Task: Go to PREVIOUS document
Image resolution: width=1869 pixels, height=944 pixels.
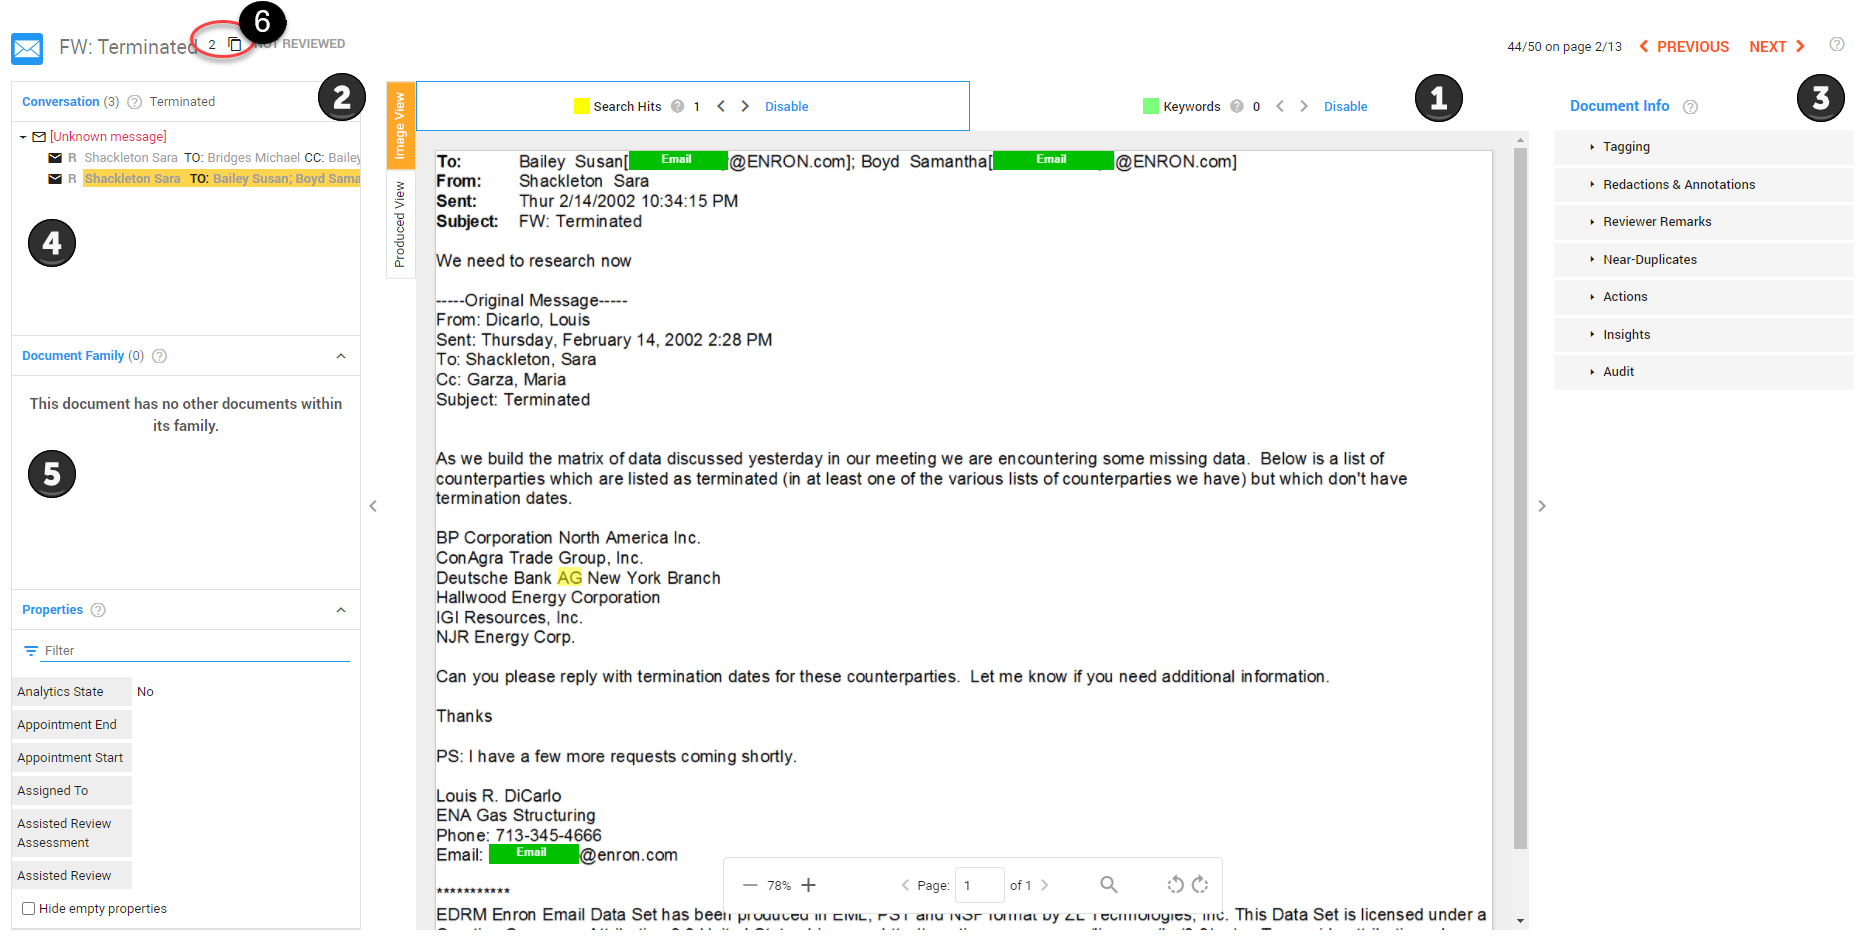Action: (1684, 47)
